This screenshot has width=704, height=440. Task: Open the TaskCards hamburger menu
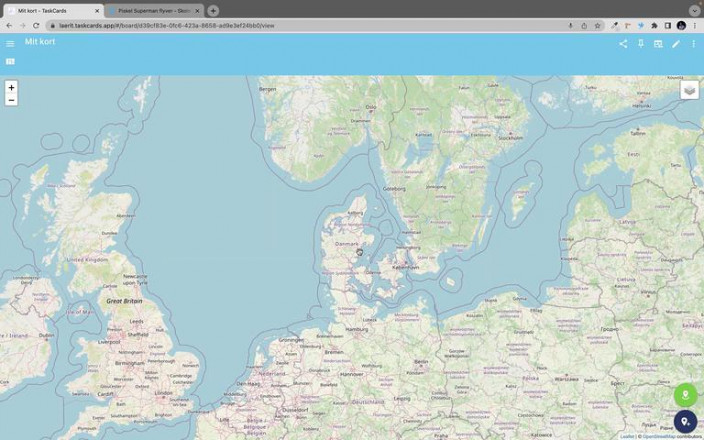pos(10,43)
